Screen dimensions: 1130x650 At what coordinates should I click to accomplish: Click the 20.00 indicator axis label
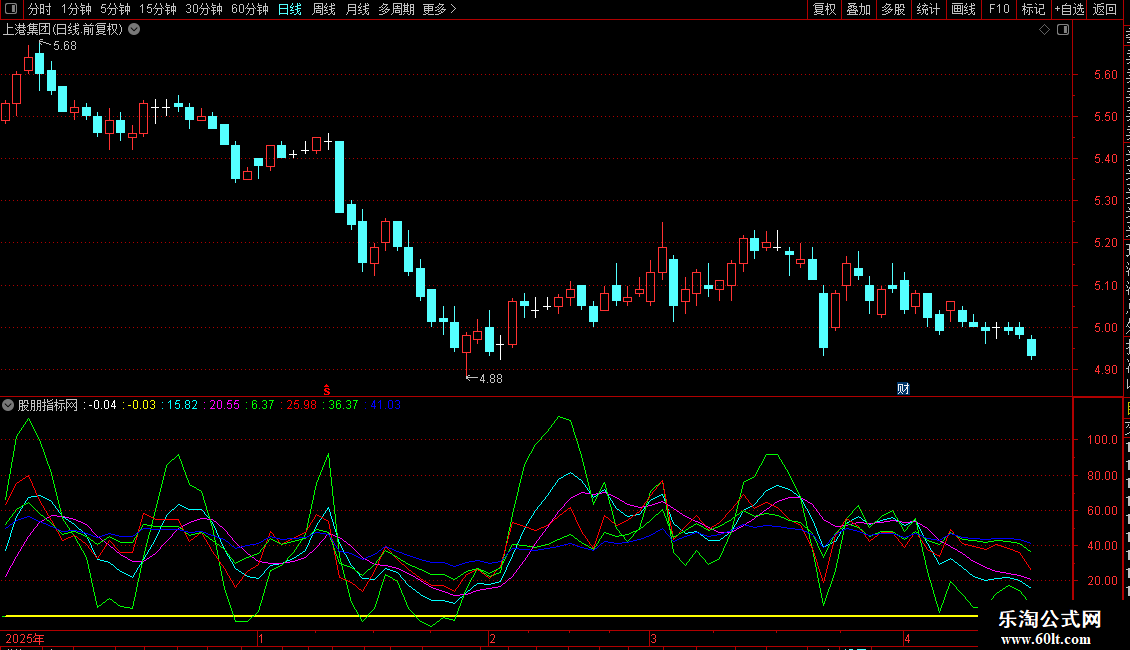coord(1103,581)
